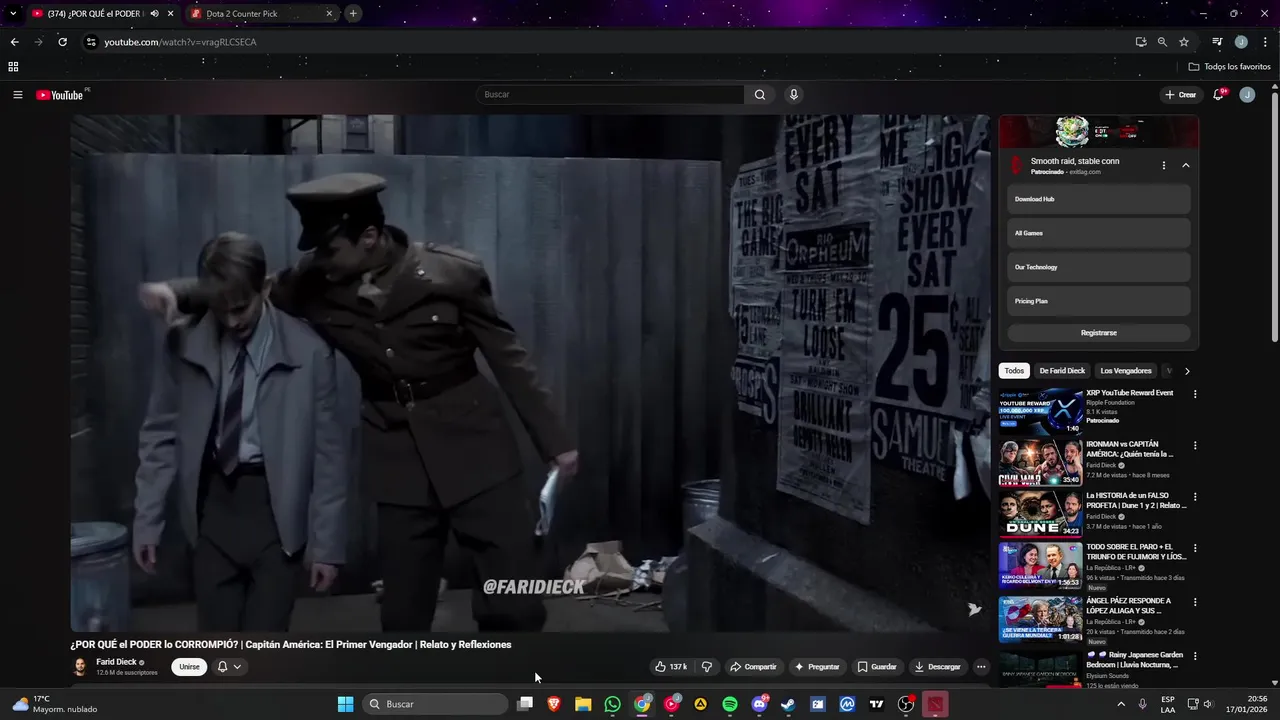Click the Descargar button
Screen dimensions: 1280x720
click(938, 667)
